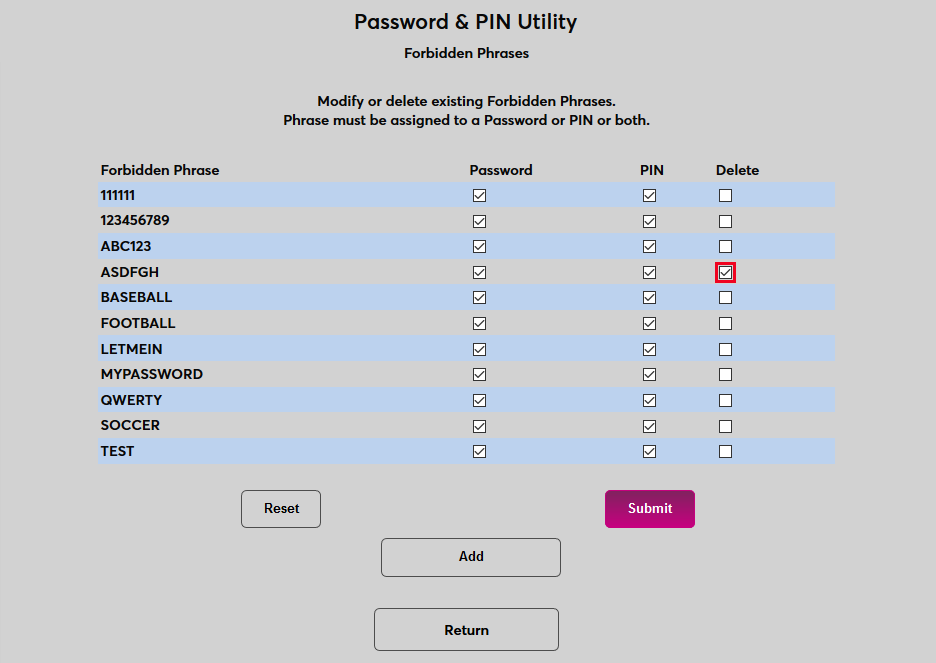Screen dimensions: 936x663
Task: Mark TEST for deletion
Action: (725, 451)
